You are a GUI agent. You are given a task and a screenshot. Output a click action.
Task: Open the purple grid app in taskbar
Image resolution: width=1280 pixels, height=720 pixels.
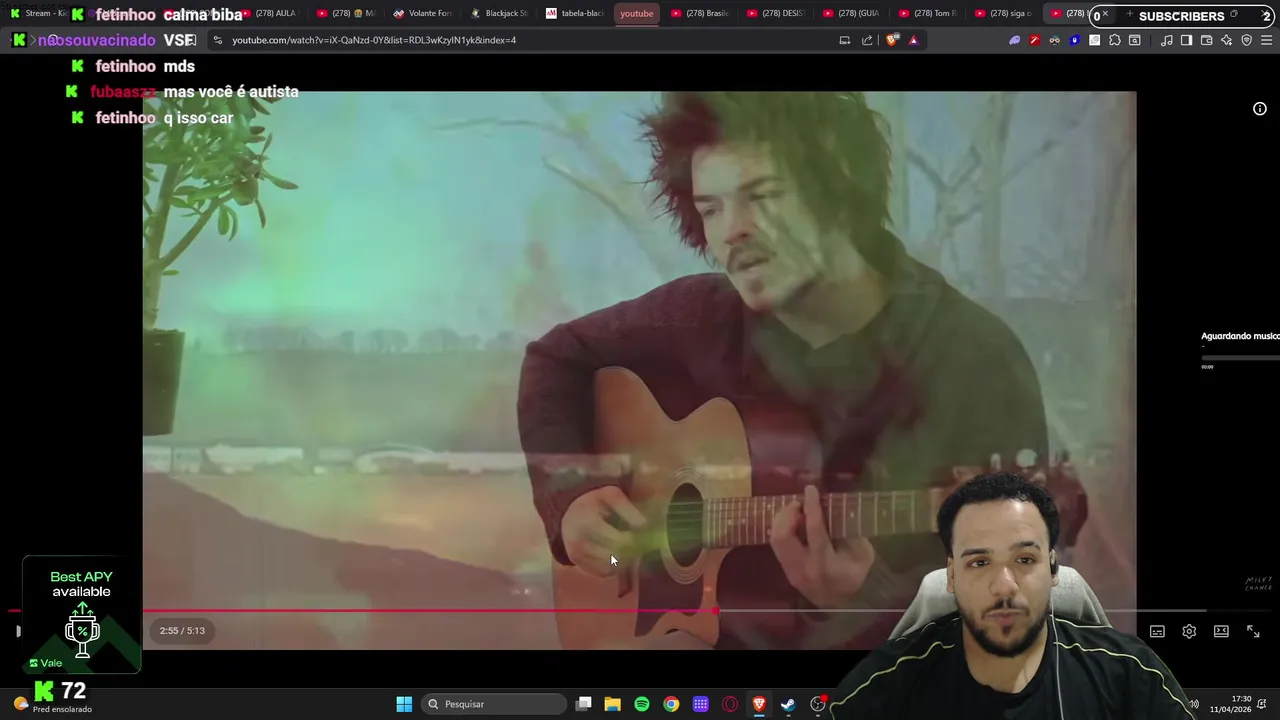click(700, 704)
